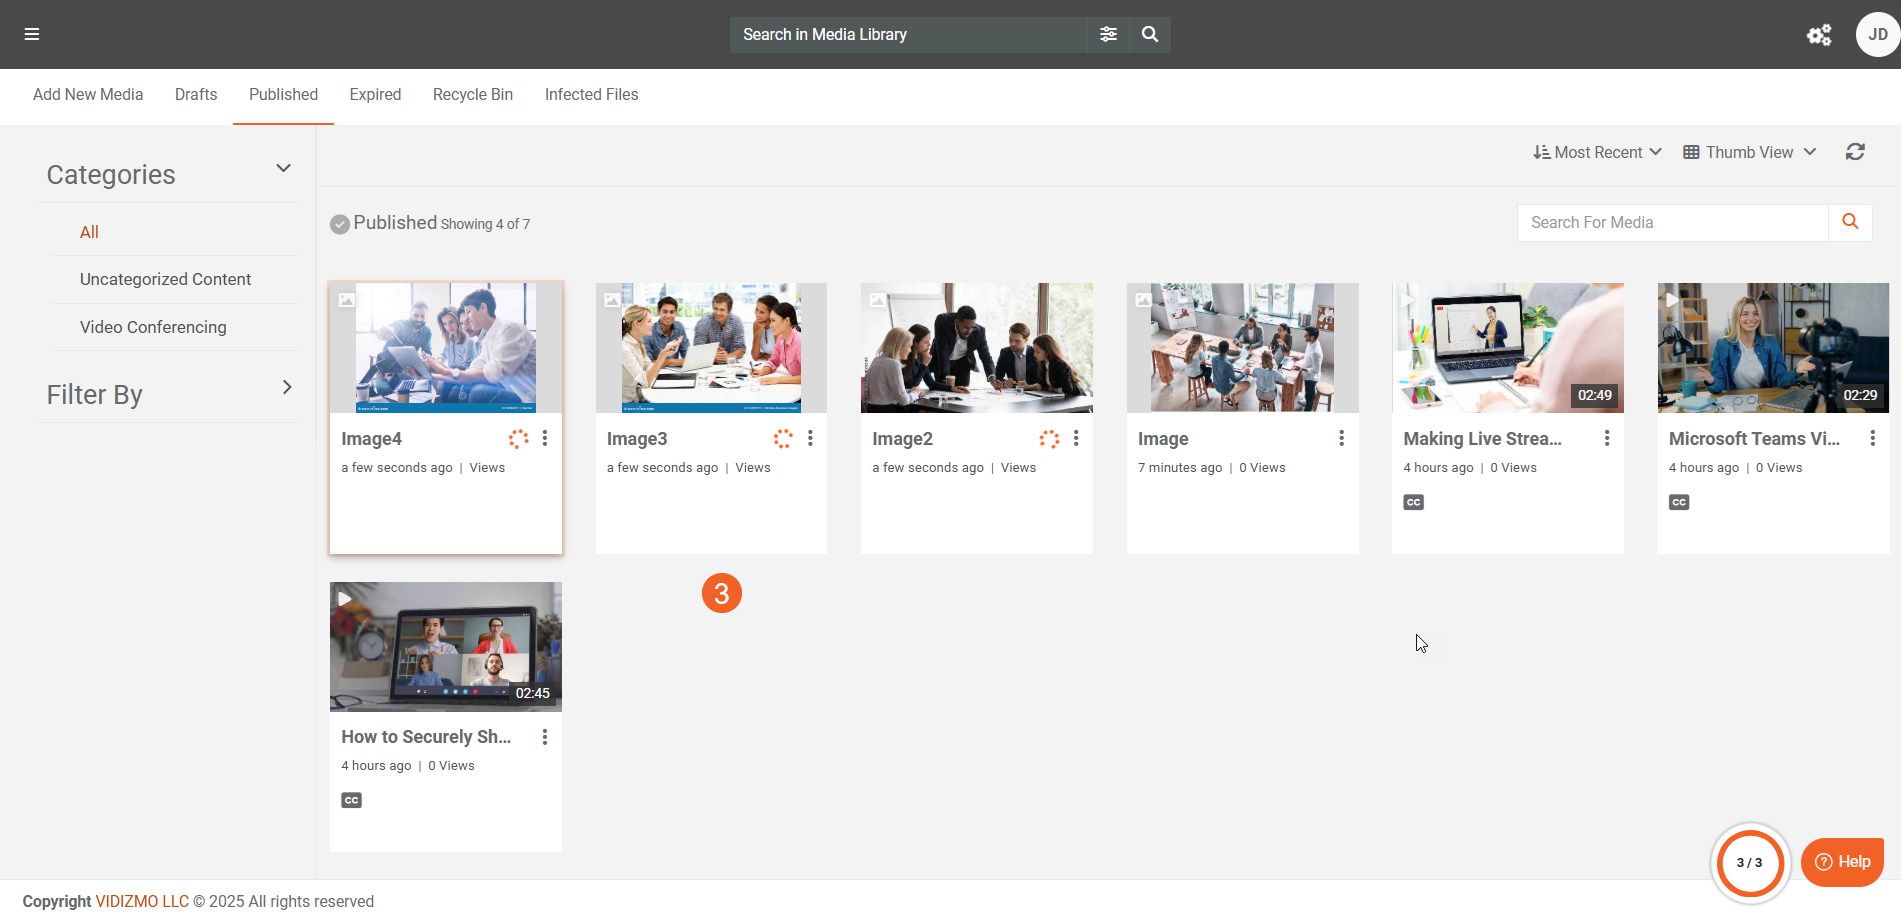Switch to the Recycle Bin tab
This screenshot has height=912, width=1901.
(472, 94)
